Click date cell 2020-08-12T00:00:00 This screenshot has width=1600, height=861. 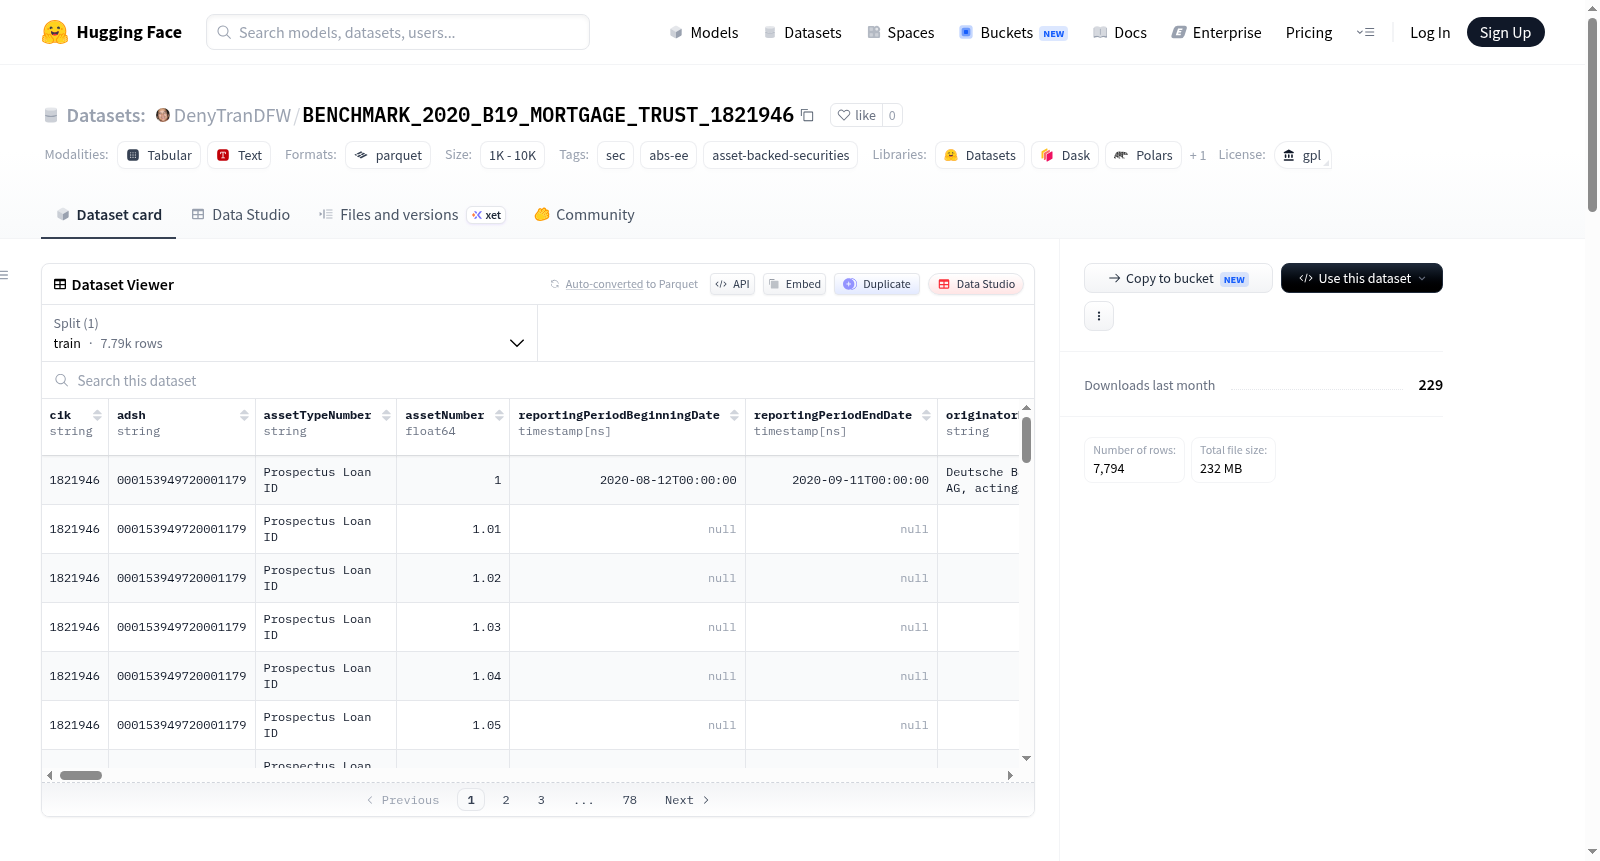click(627, 480)
